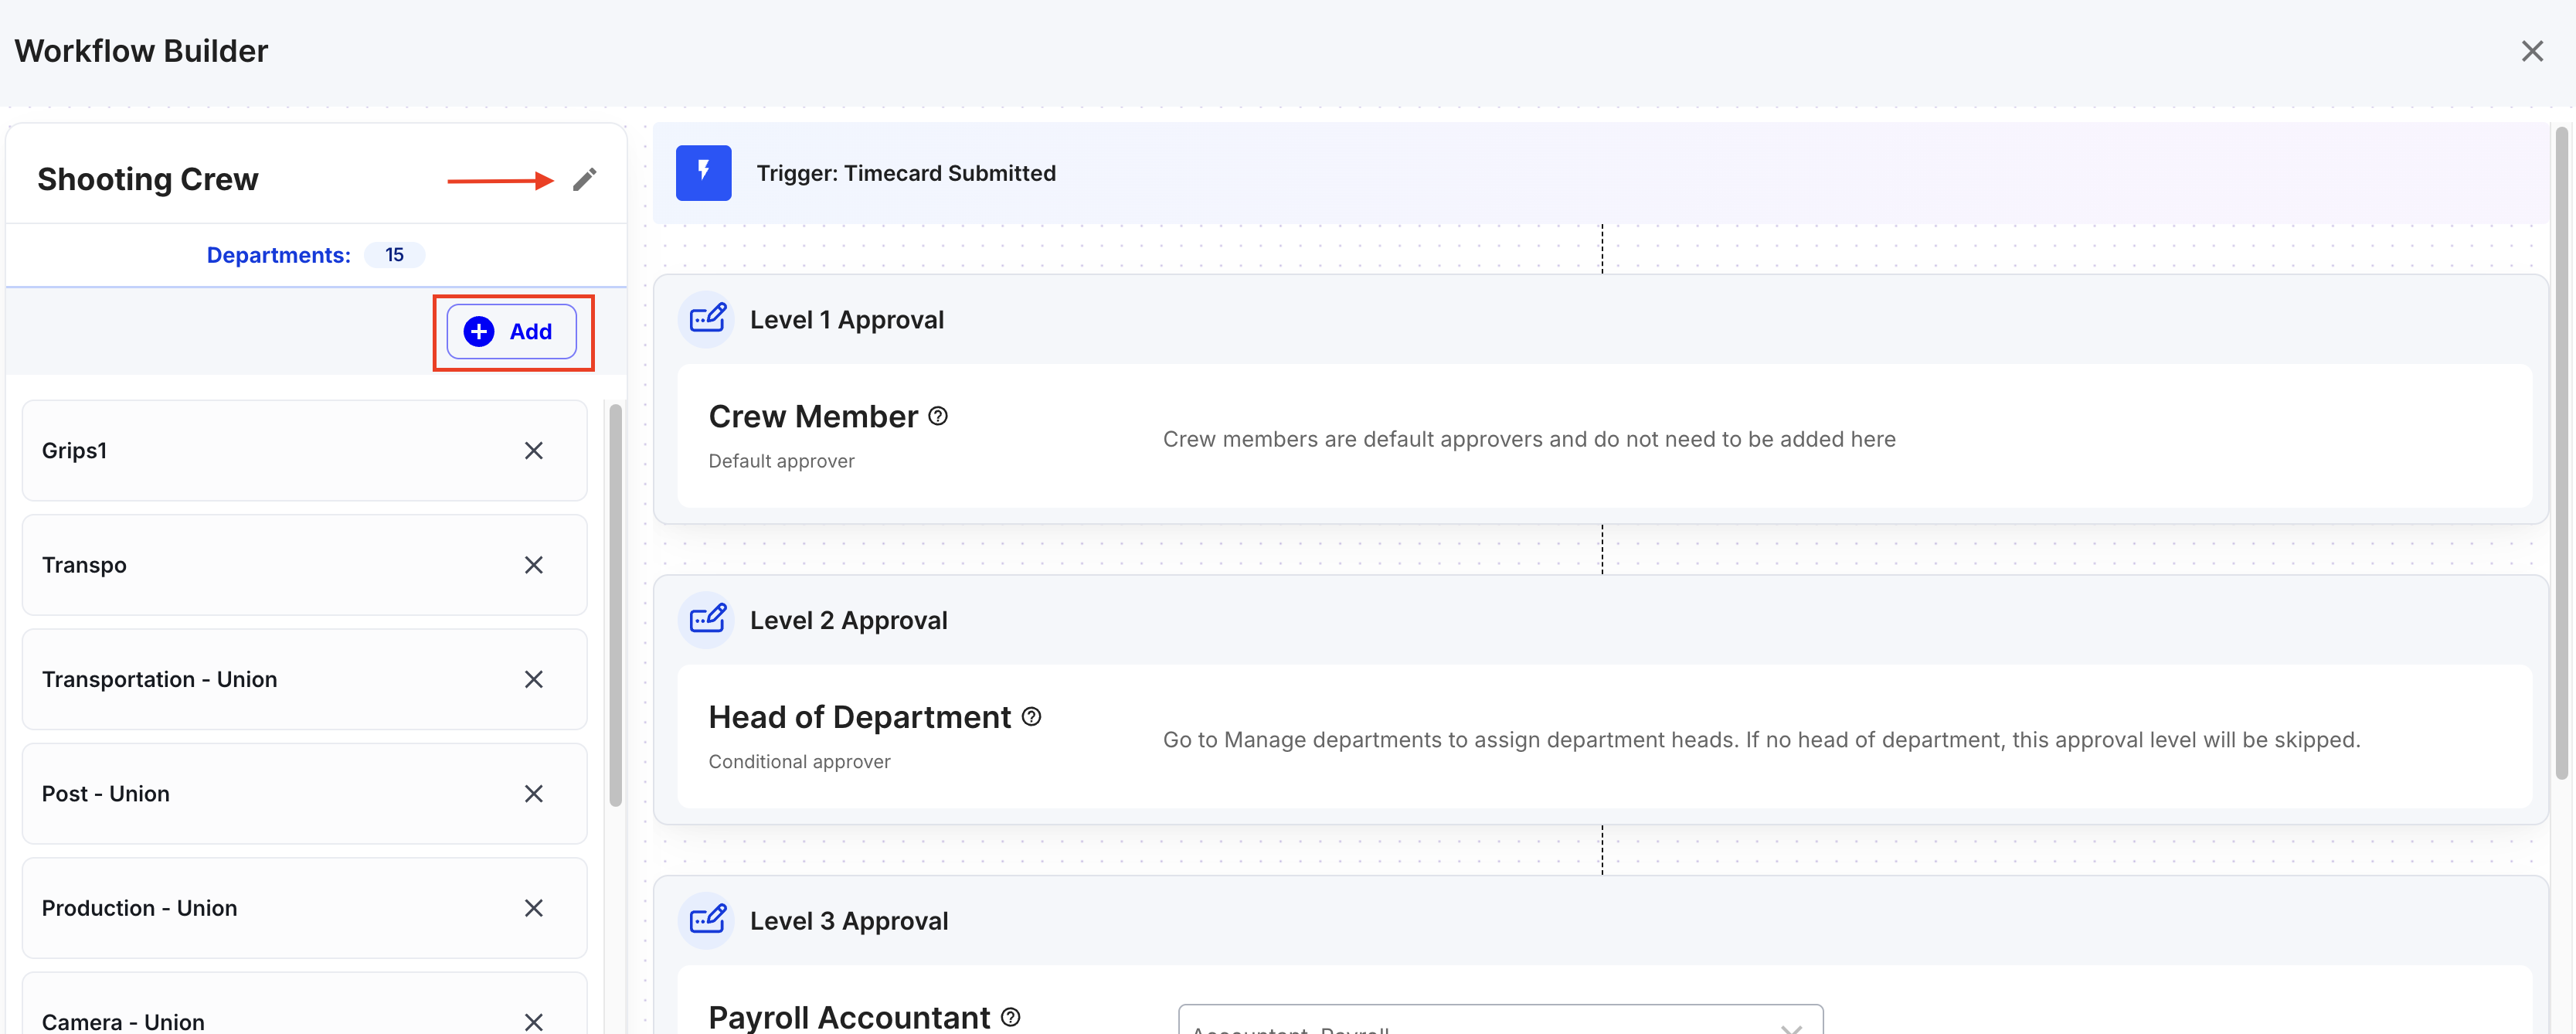Click the Conditional approver label
This screenshot has height=1034, width=2576.
coord(799,762)
